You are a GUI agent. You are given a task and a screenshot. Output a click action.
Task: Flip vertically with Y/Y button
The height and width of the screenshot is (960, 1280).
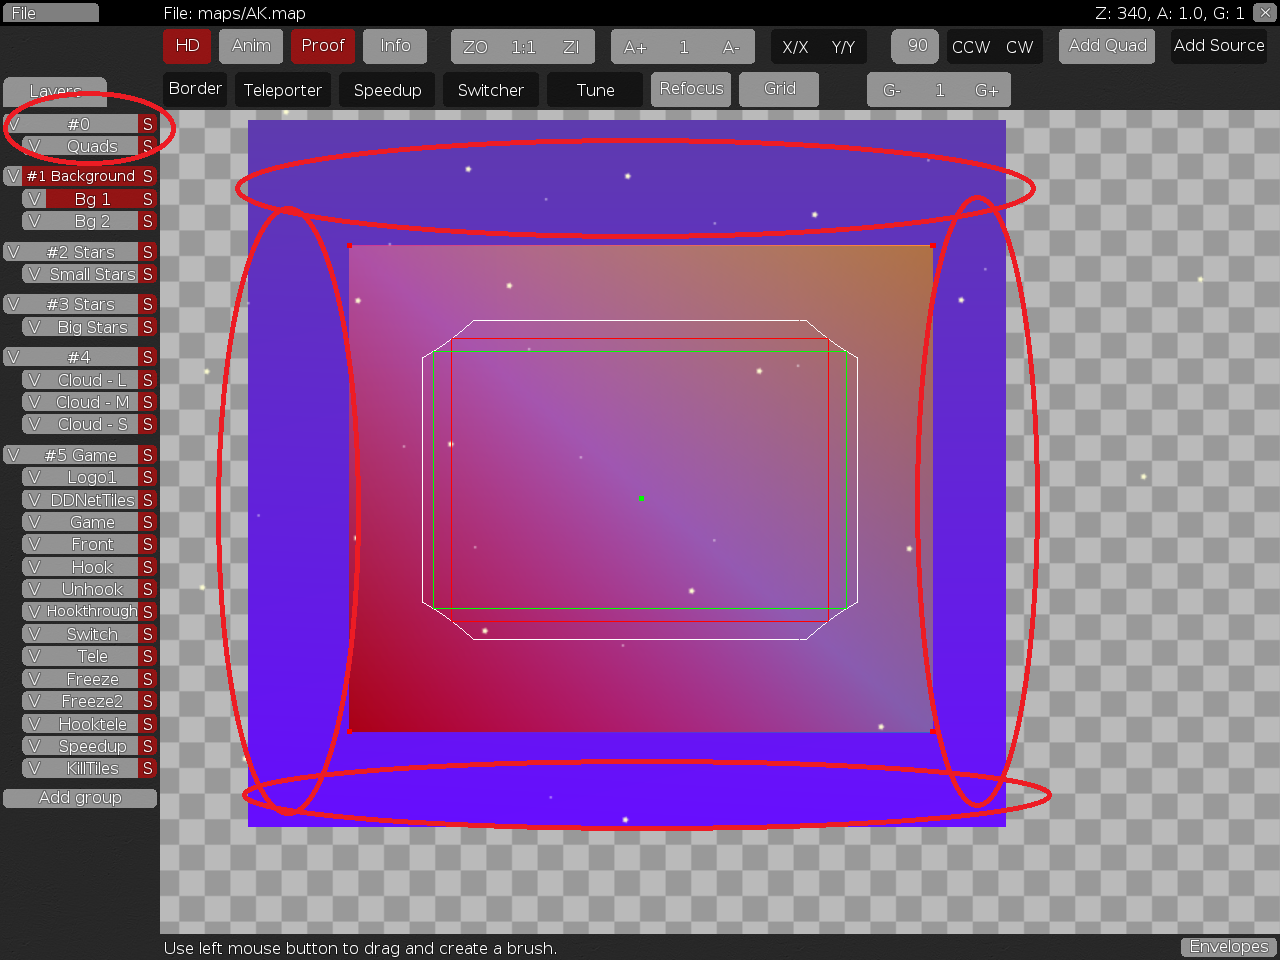[x=843, y=47]
